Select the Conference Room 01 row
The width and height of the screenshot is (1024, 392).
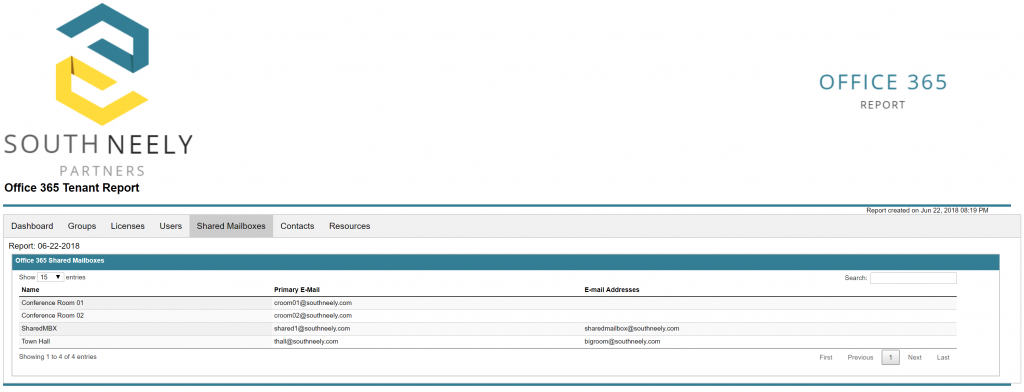click(x=488, y=303)
